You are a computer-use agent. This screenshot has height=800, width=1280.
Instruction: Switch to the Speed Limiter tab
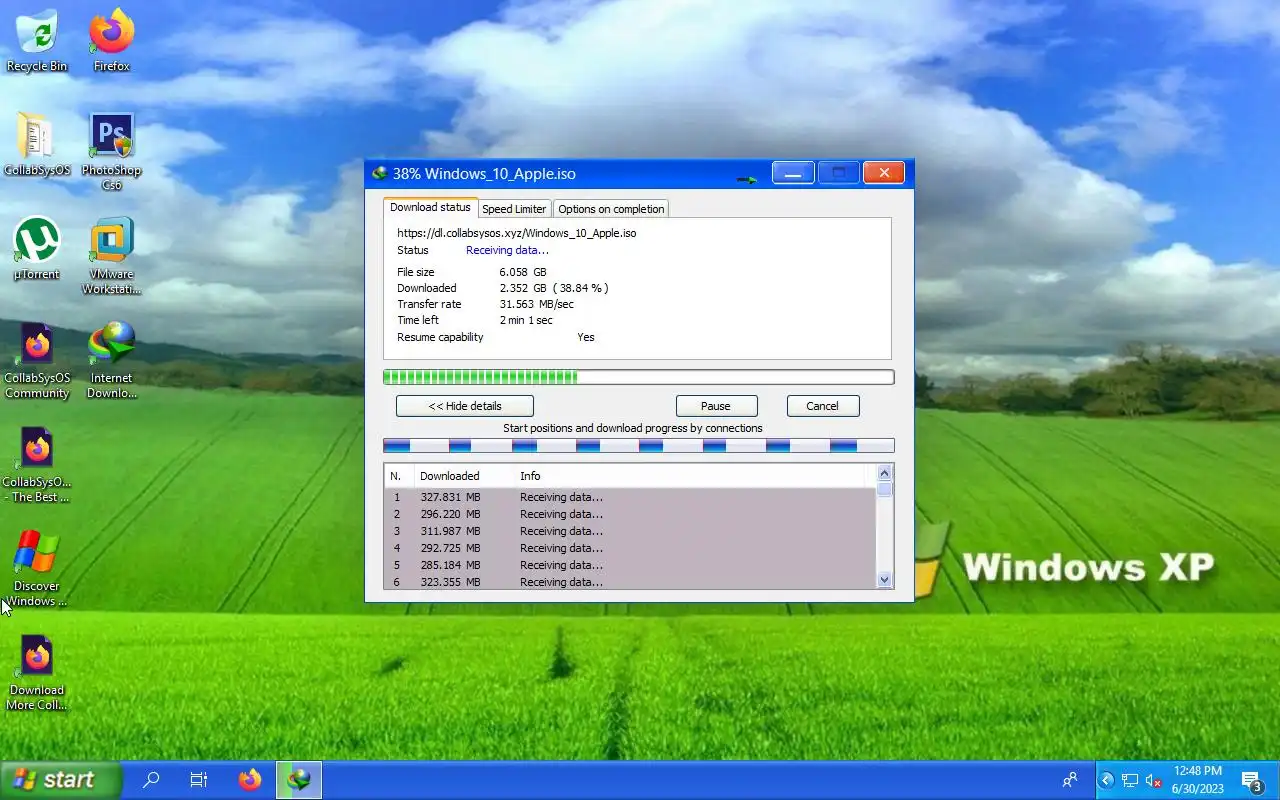(514, 209)
